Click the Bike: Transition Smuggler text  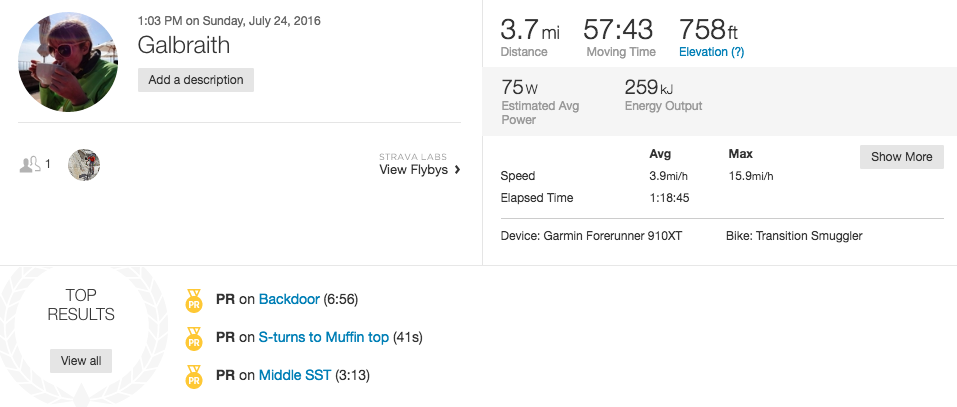794,236
